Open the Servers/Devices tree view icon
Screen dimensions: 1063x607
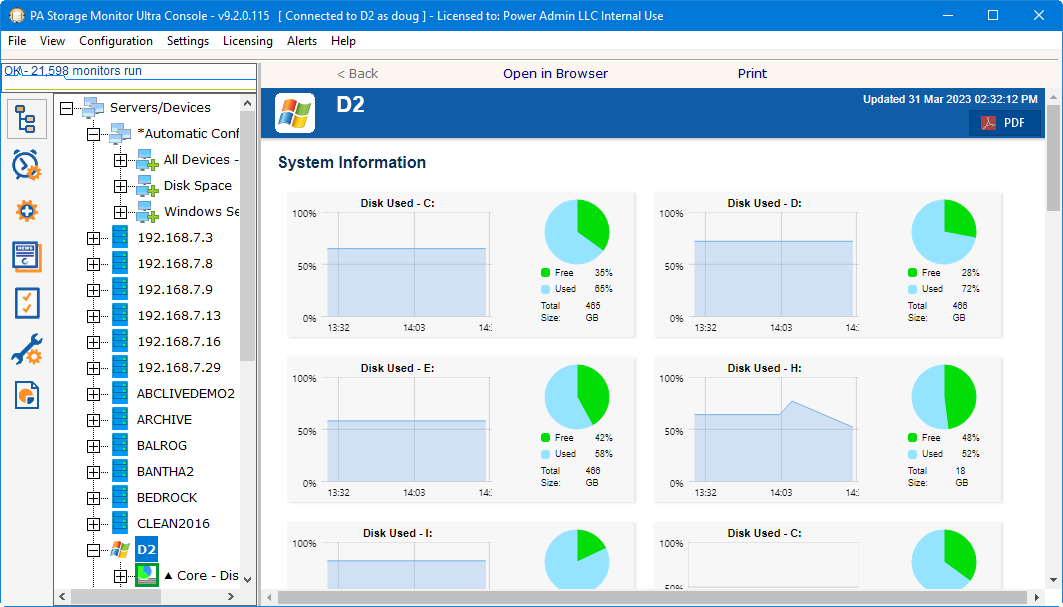point(26,119)
